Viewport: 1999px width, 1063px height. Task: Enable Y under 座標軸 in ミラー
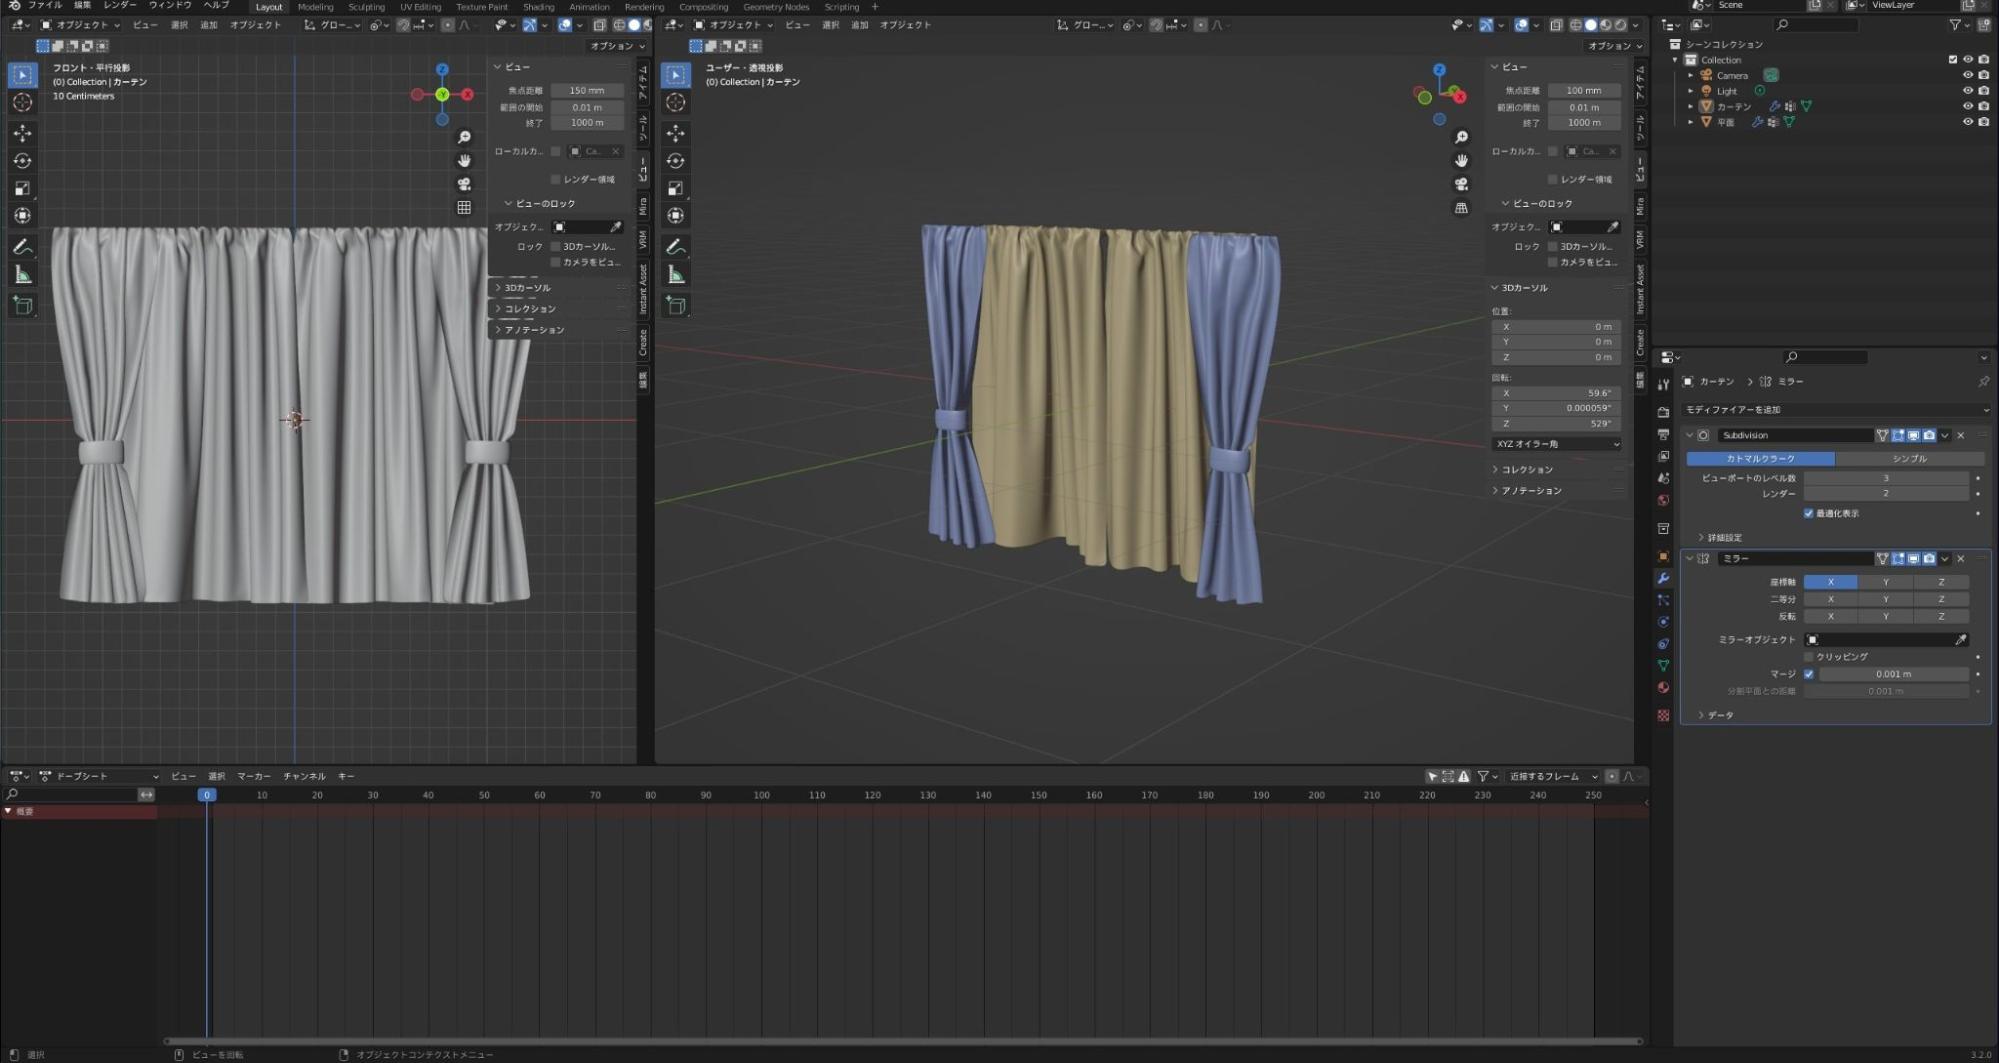1885,582
